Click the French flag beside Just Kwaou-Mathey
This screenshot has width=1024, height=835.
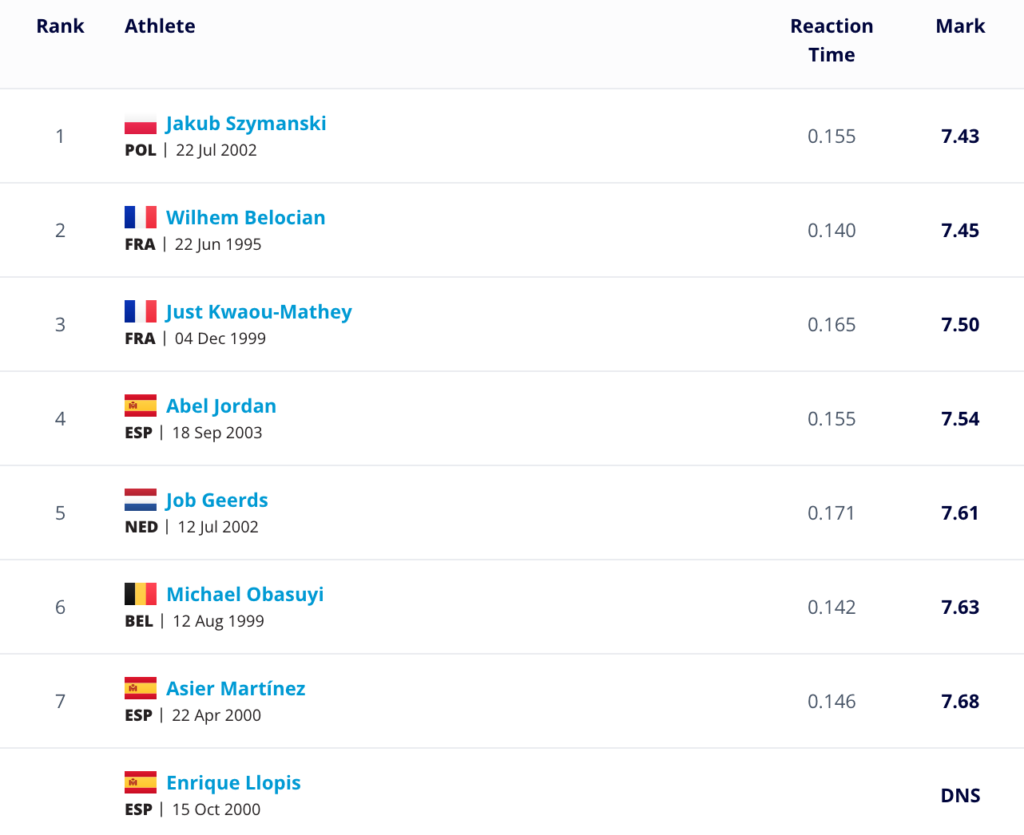[140, 312]
